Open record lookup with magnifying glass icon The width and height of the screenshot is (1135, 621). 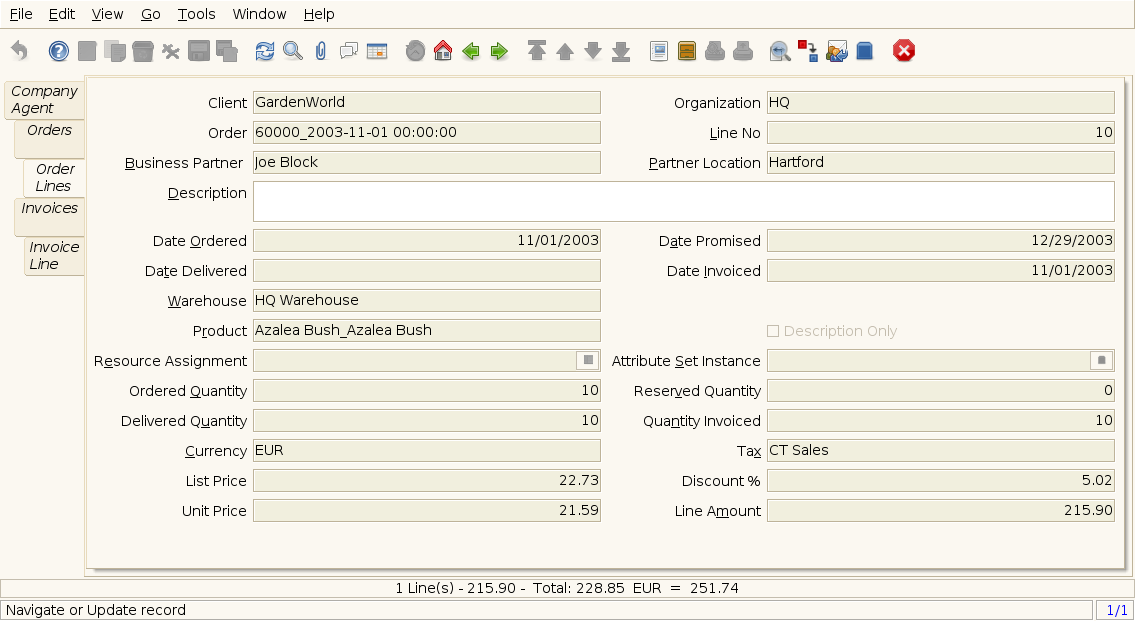point(292,51)
